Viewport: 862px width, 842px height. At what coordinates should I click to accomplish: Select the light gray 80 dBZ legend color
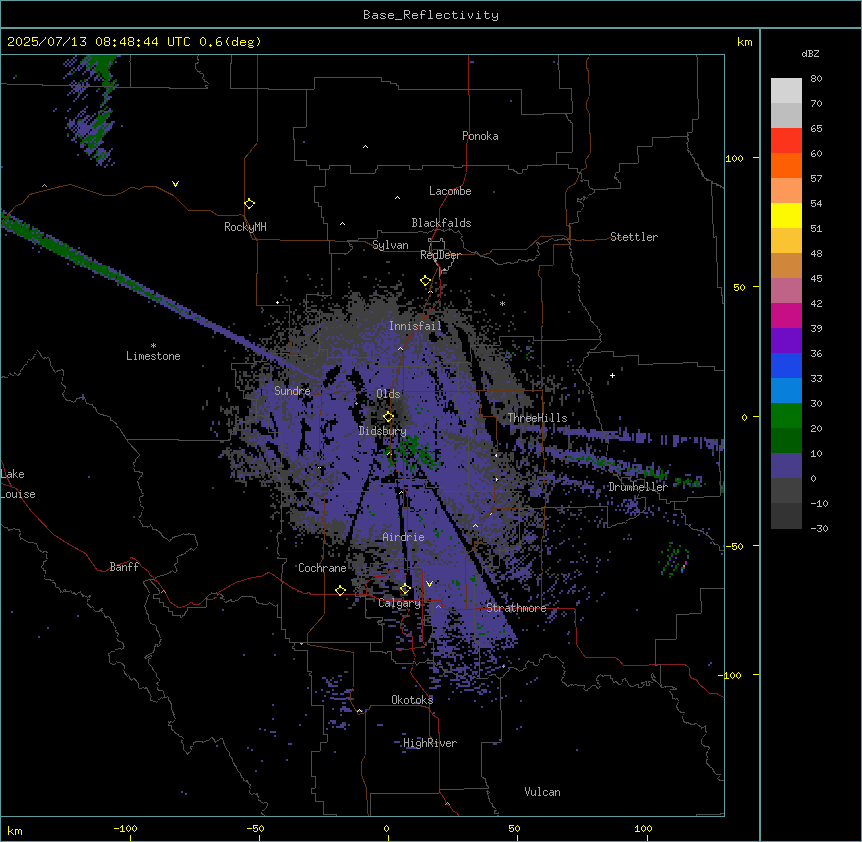tap(786, 91)
